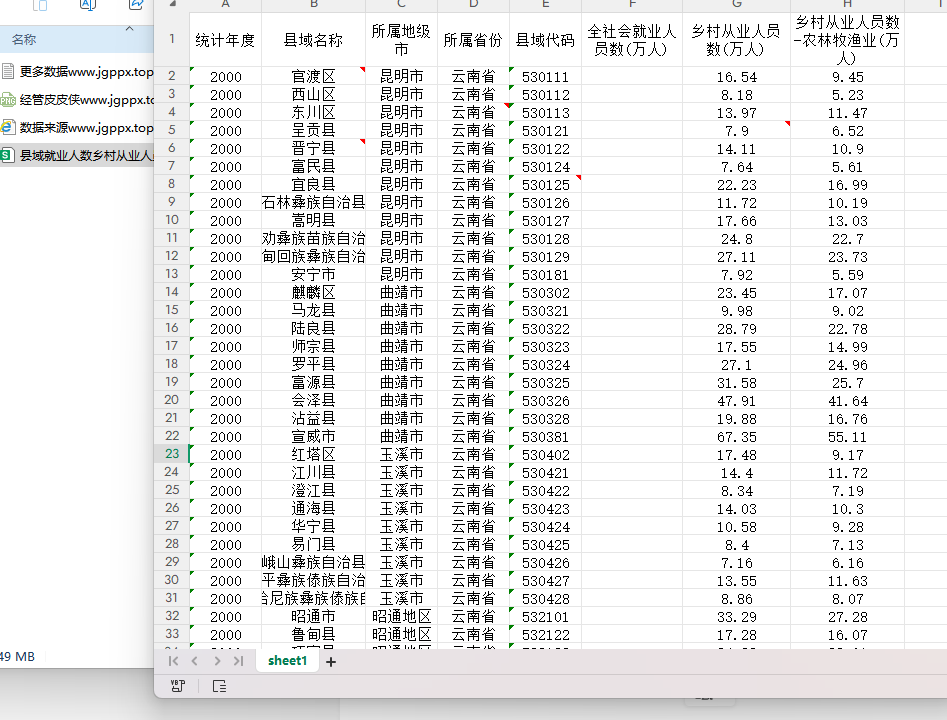The height and width of the screenshot is (720, 947).
Task: Click cell 鲁甸县
Action: 313,634
